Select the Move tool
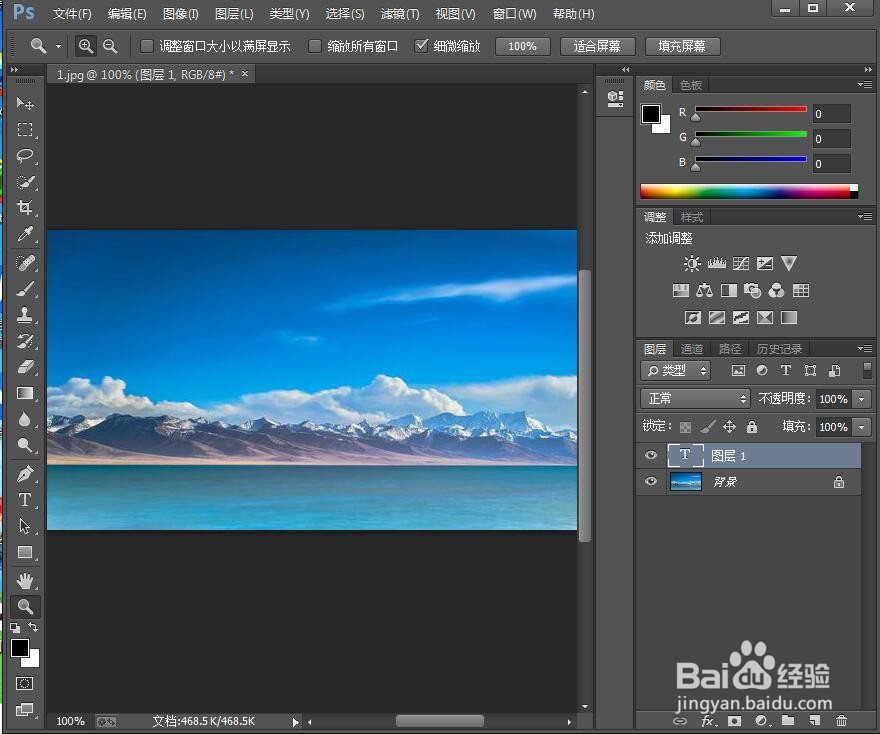Image resolution: width=880 pixels, height=734 pixels. click(x=25, y=103)
